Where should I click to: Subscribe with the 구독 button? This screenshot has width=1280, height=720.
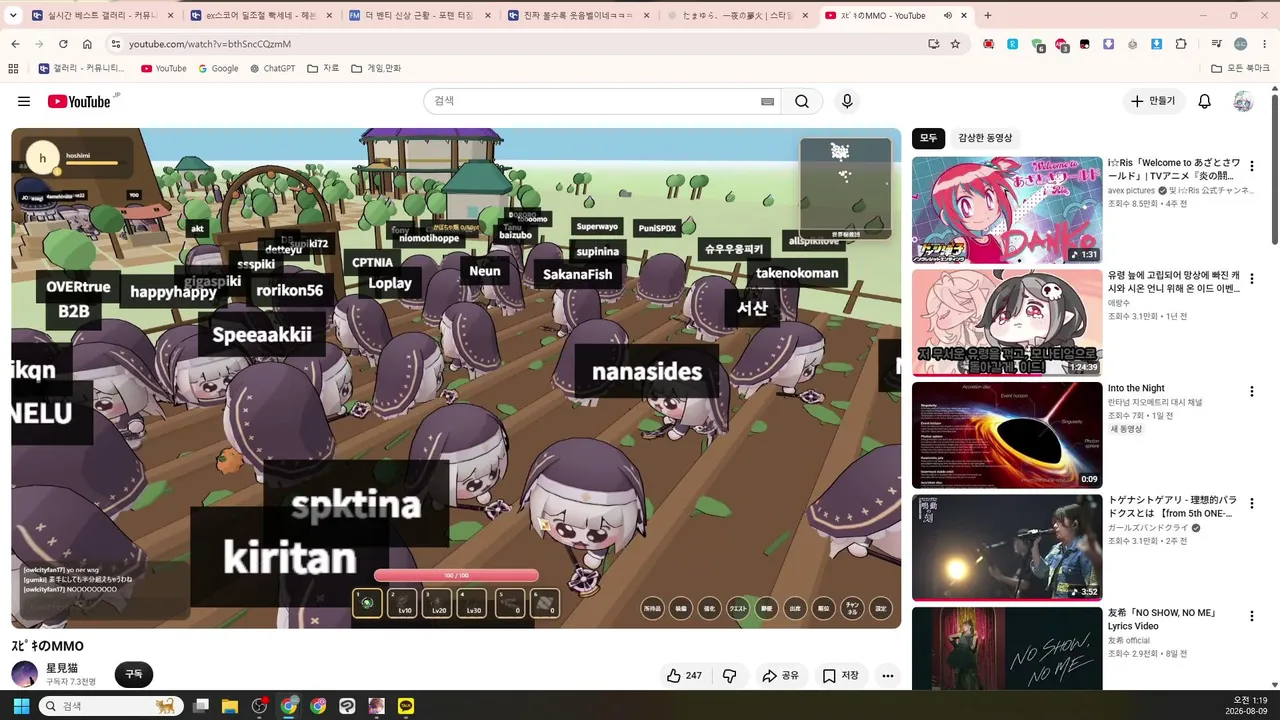[133, 674]
